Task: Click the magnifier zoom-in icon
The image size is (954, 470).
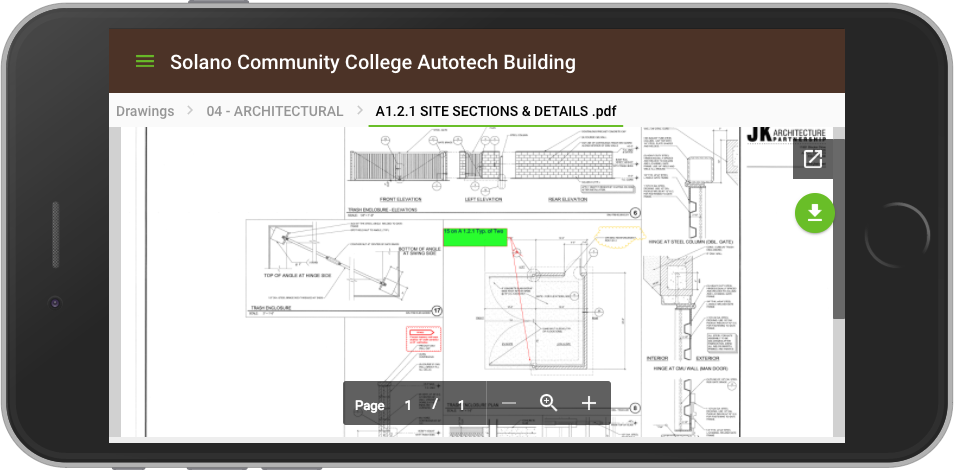Action: point(548,402)
